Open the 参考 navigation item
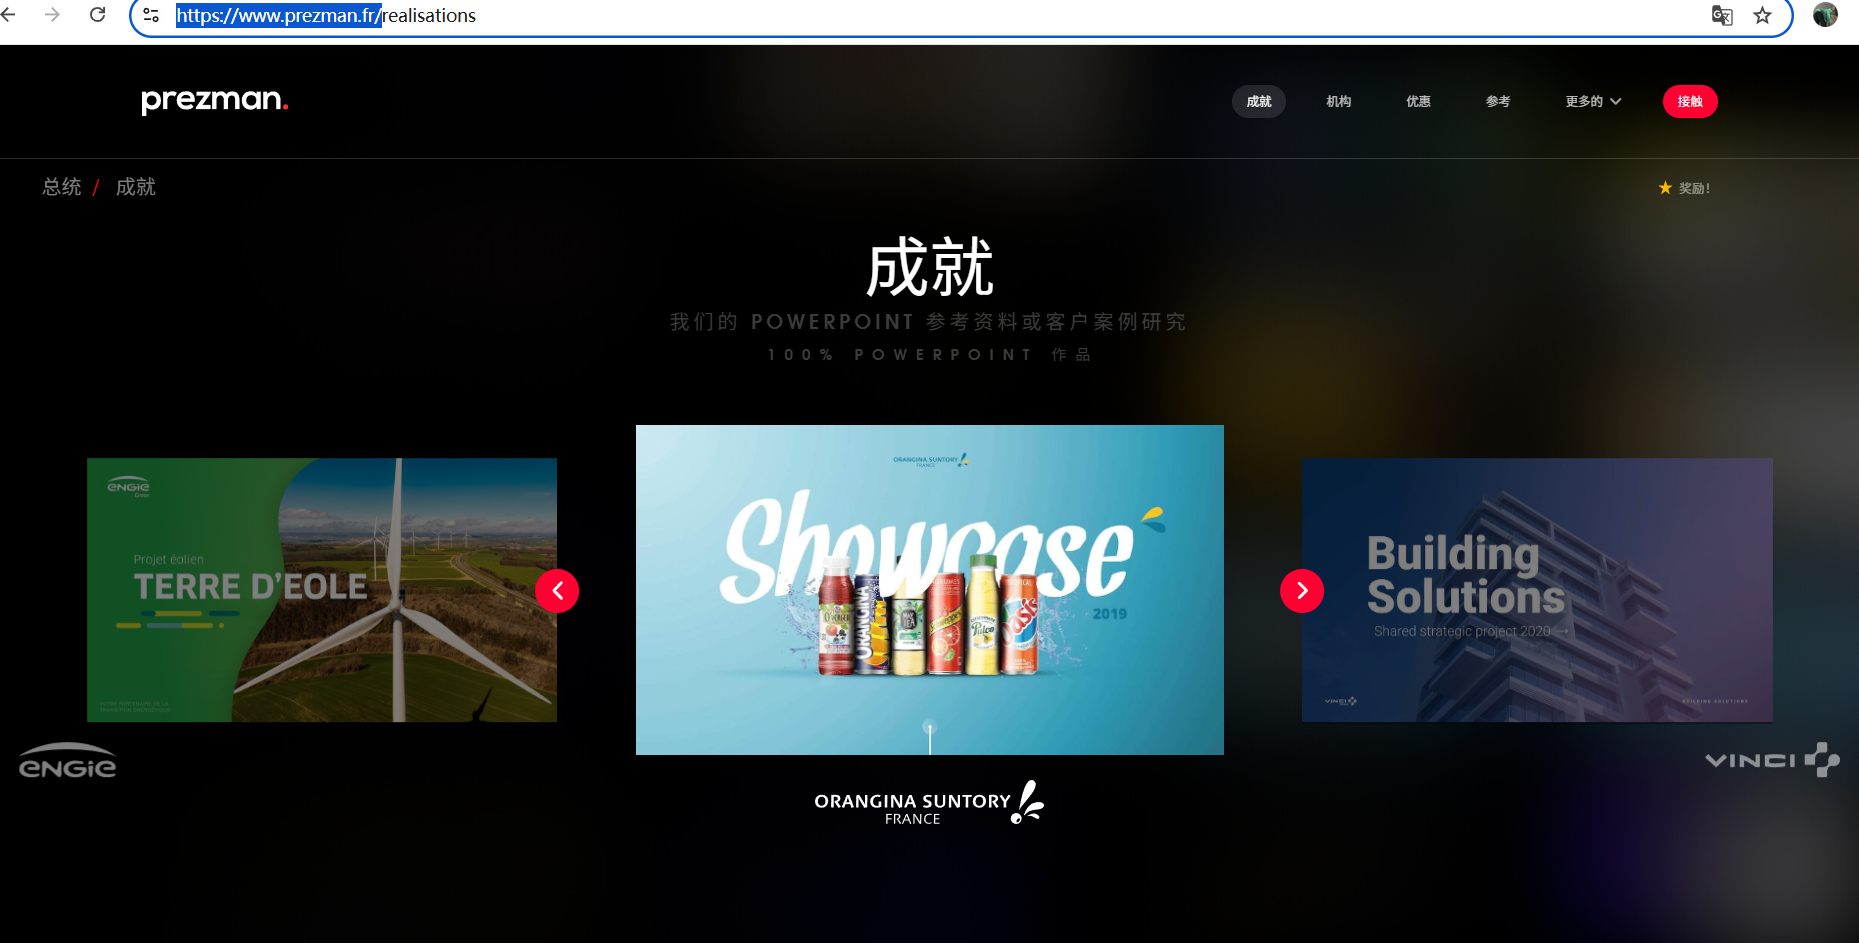 tap(1498, 101)
